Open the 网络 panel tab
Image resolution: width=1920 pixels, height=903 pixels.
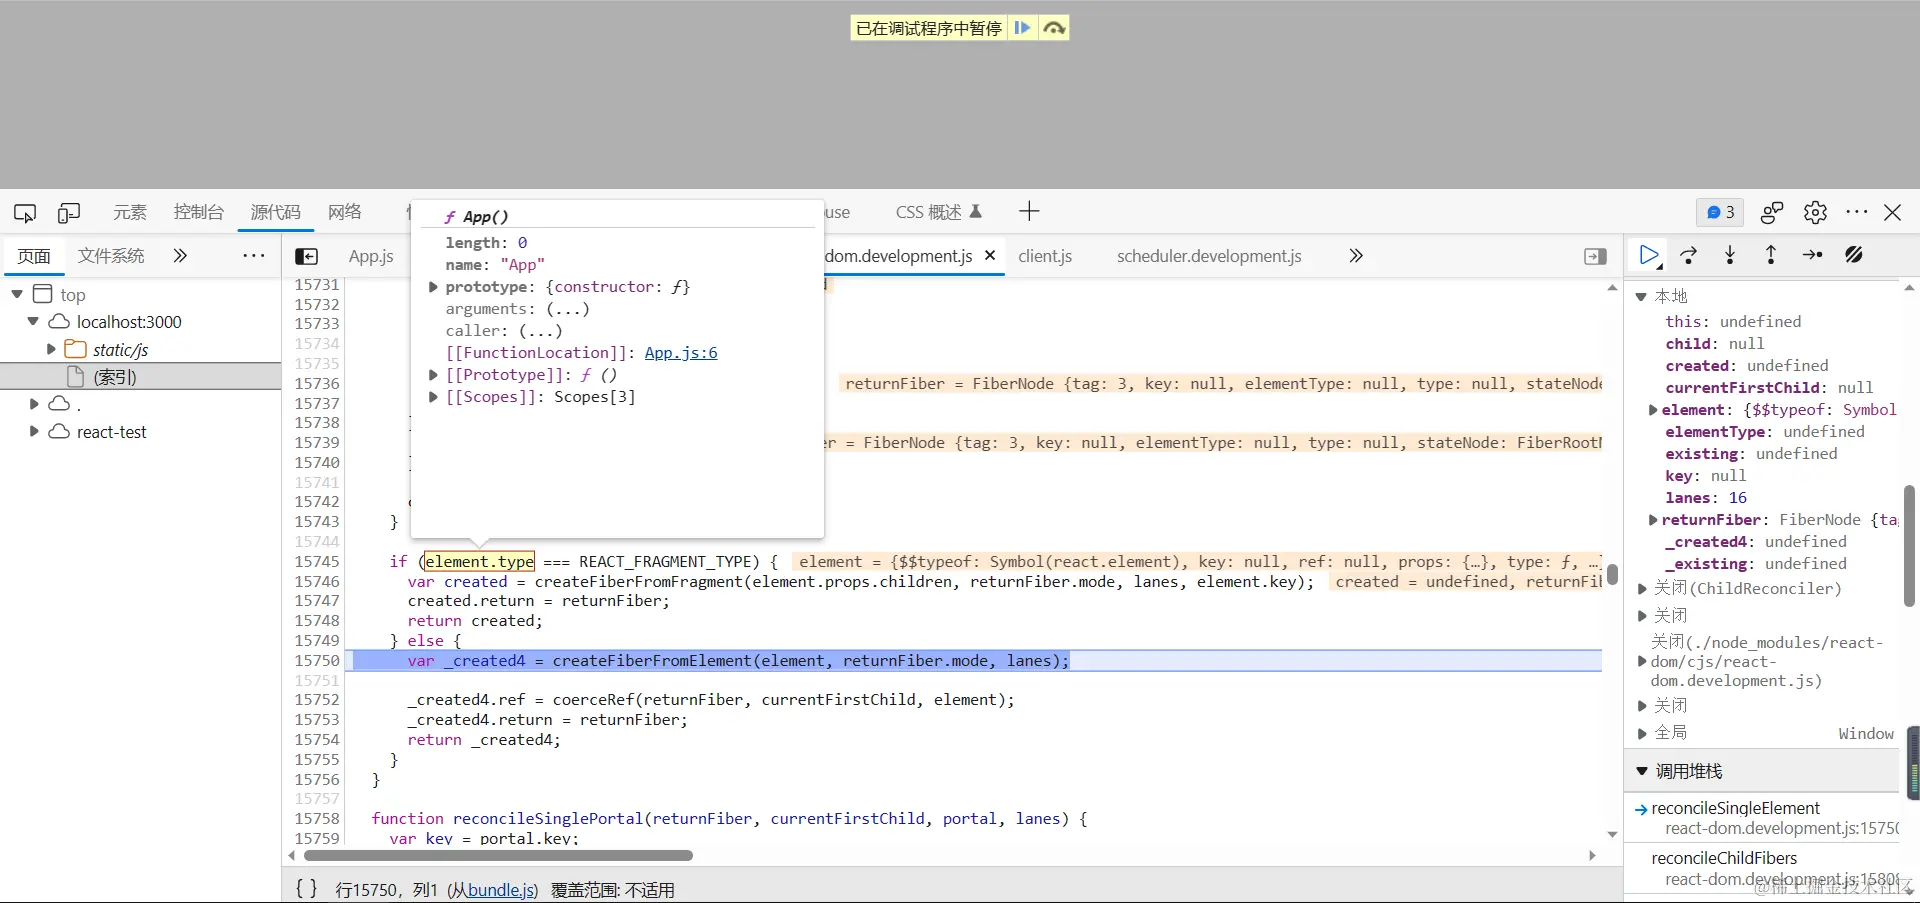tap(344, 212)
